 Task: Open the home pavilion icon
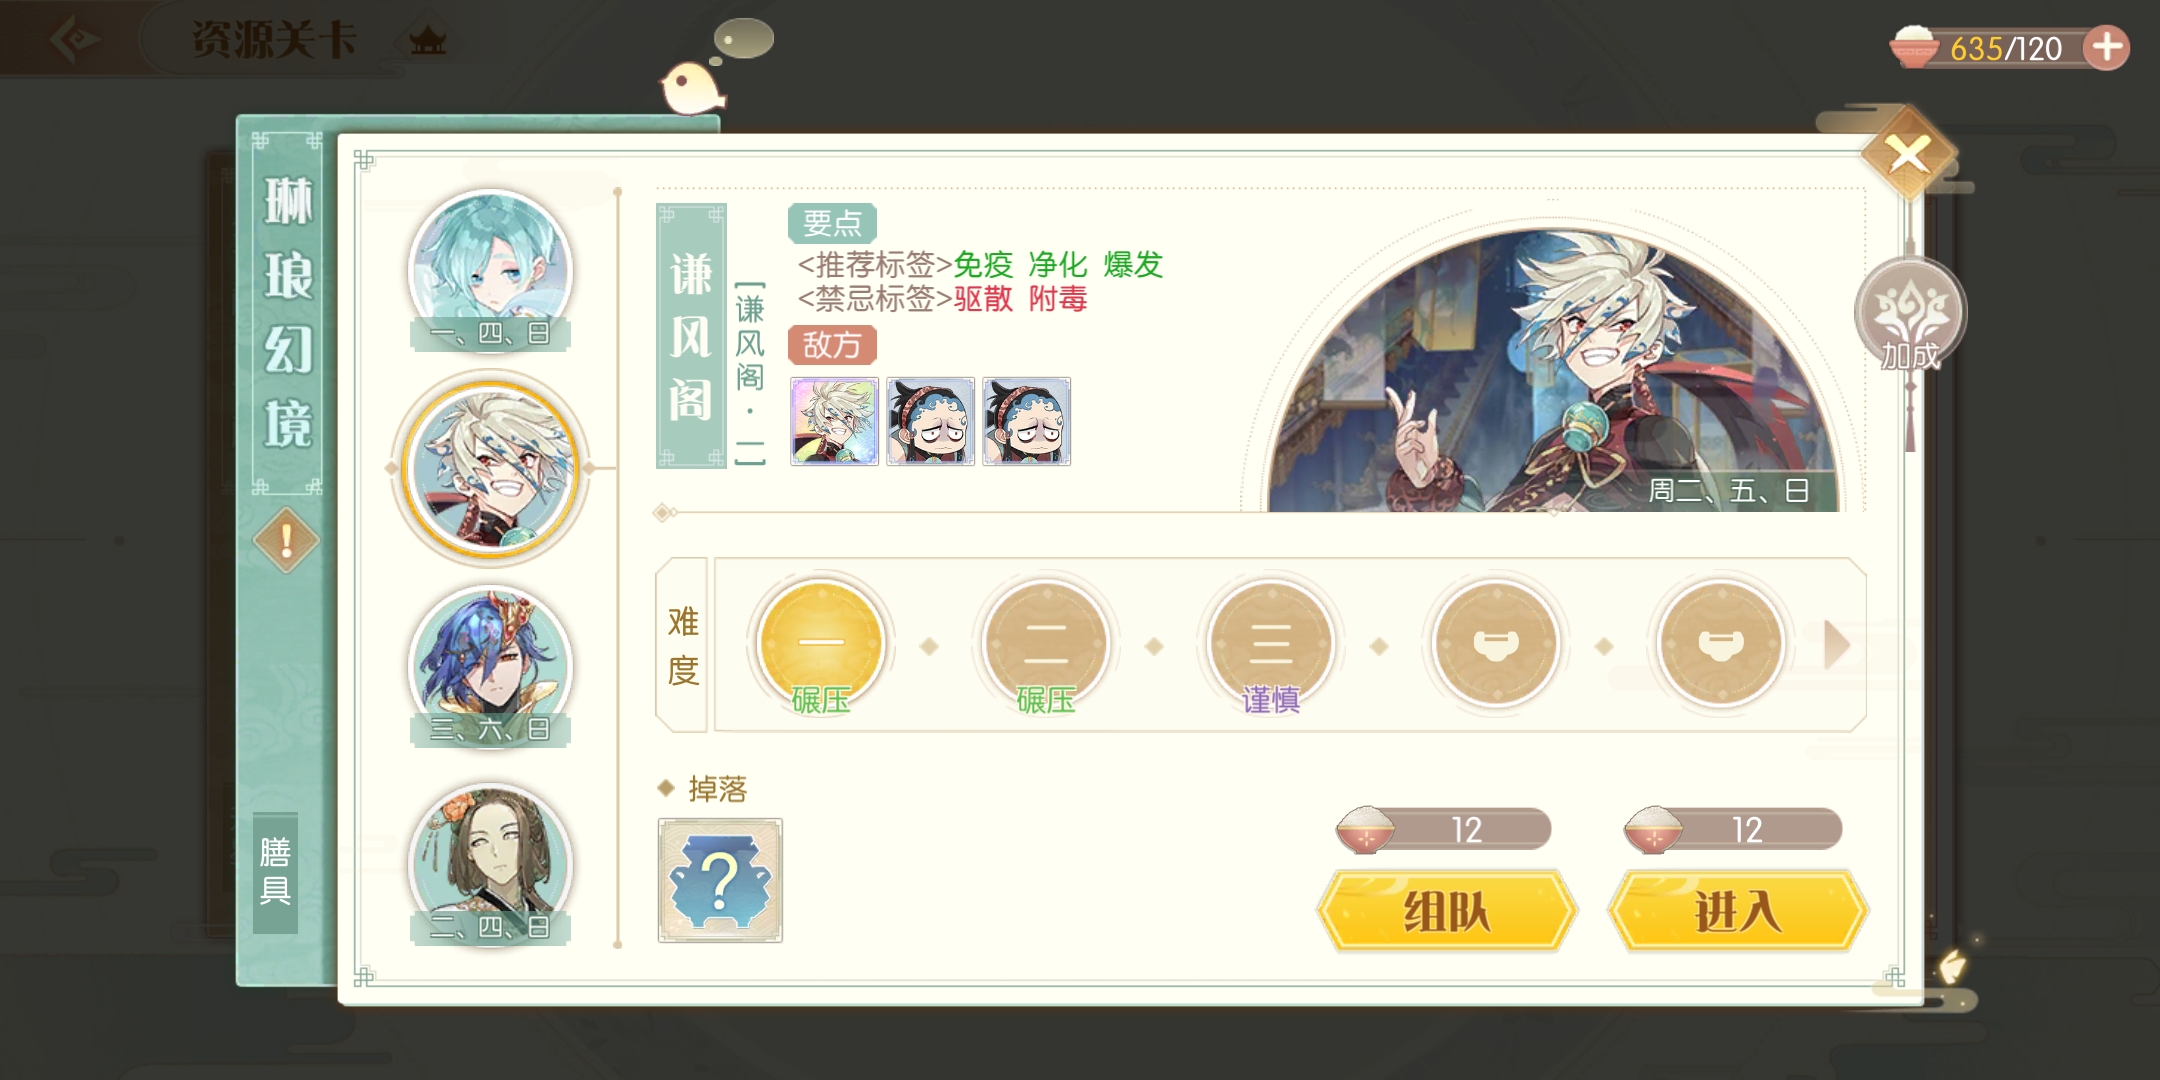tap(428, 42)
